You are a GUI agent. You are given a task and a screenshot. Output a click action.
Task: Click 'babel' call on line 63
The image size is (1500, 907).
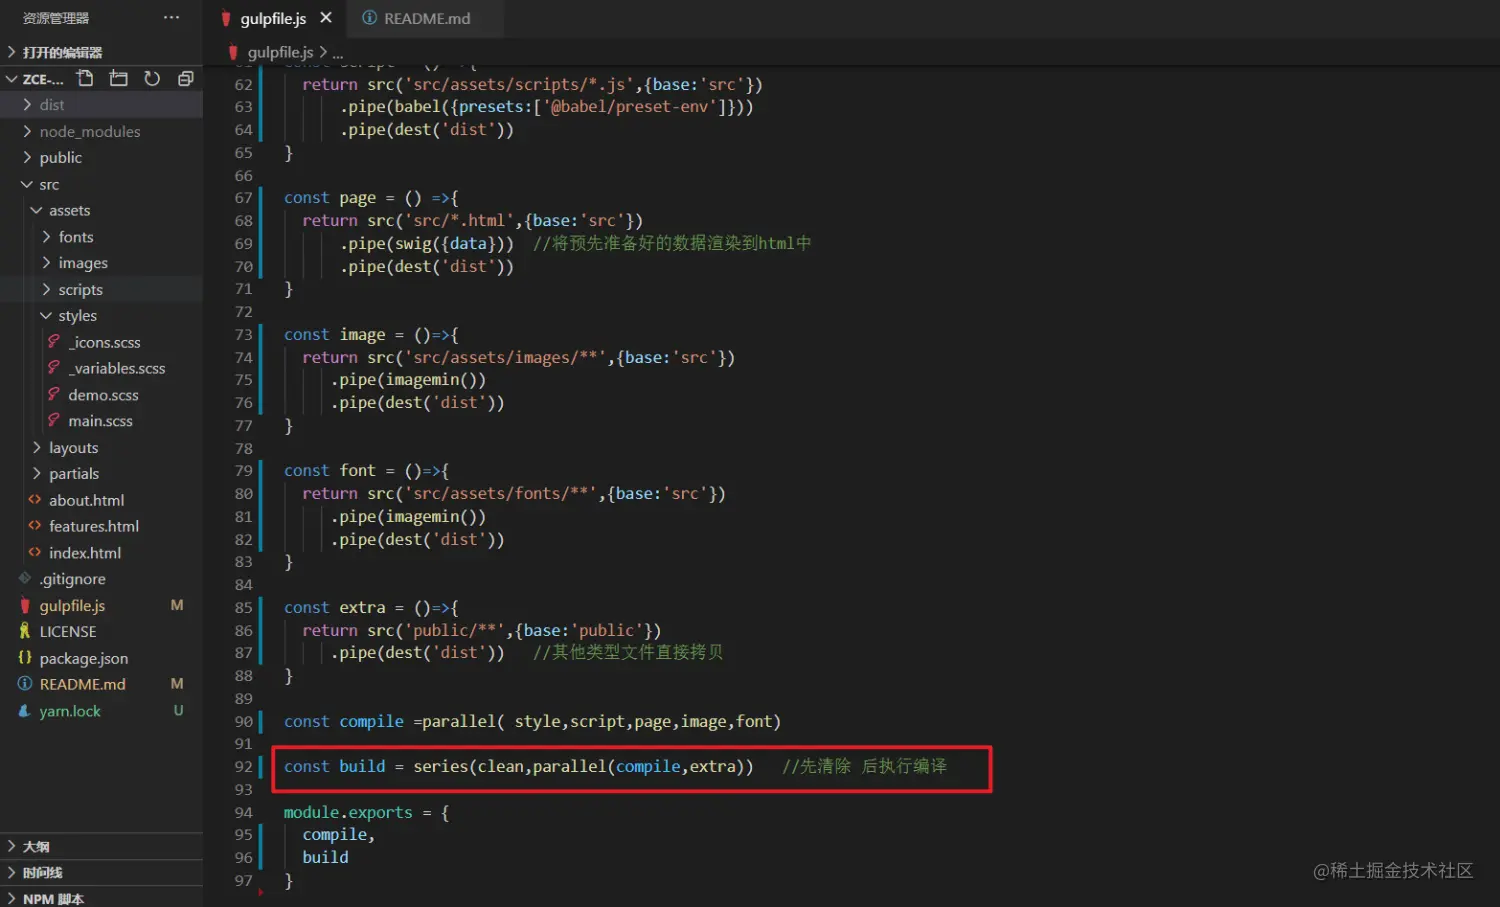(x=418, y=107)
